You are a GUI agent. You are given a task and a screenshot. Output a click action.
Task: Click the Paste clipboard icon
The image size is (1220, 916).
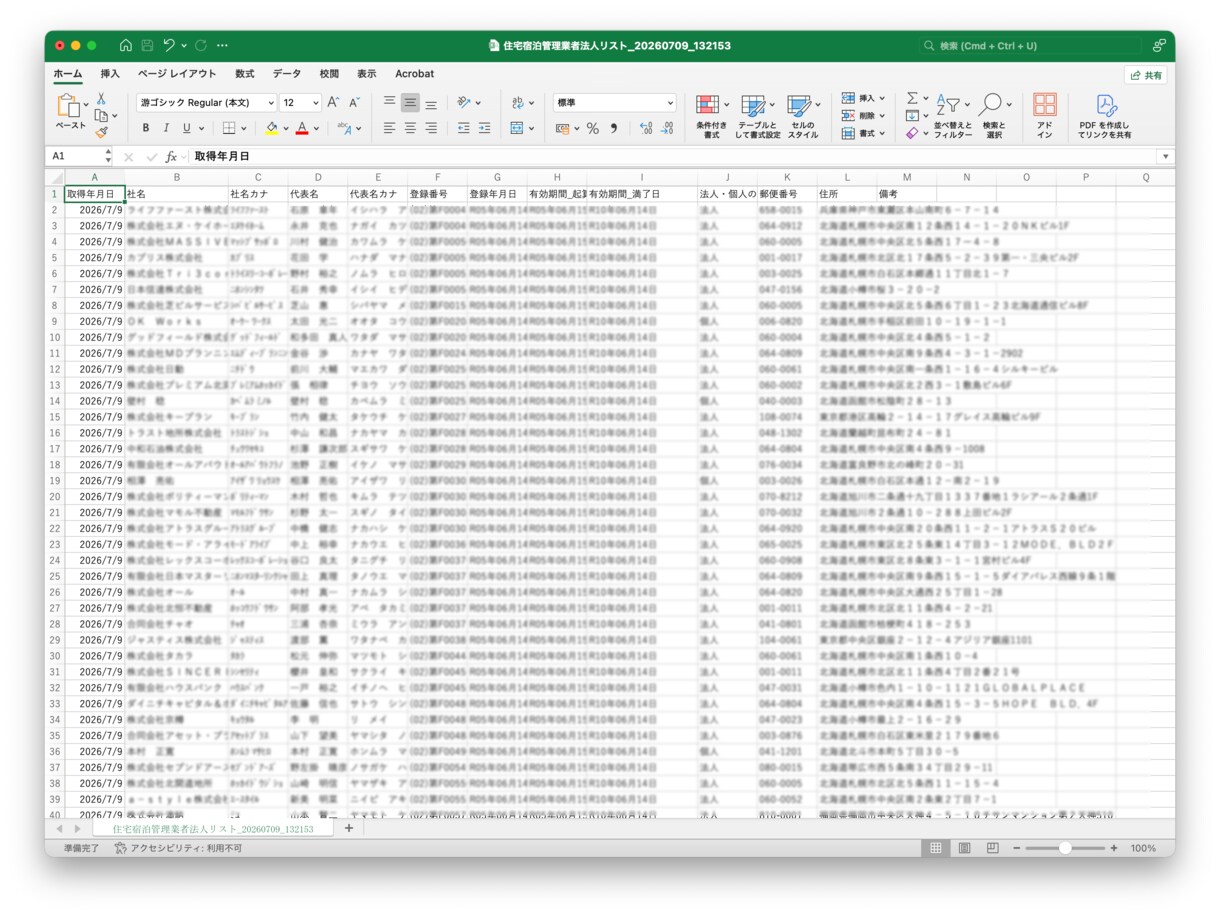tap(69, 105)
